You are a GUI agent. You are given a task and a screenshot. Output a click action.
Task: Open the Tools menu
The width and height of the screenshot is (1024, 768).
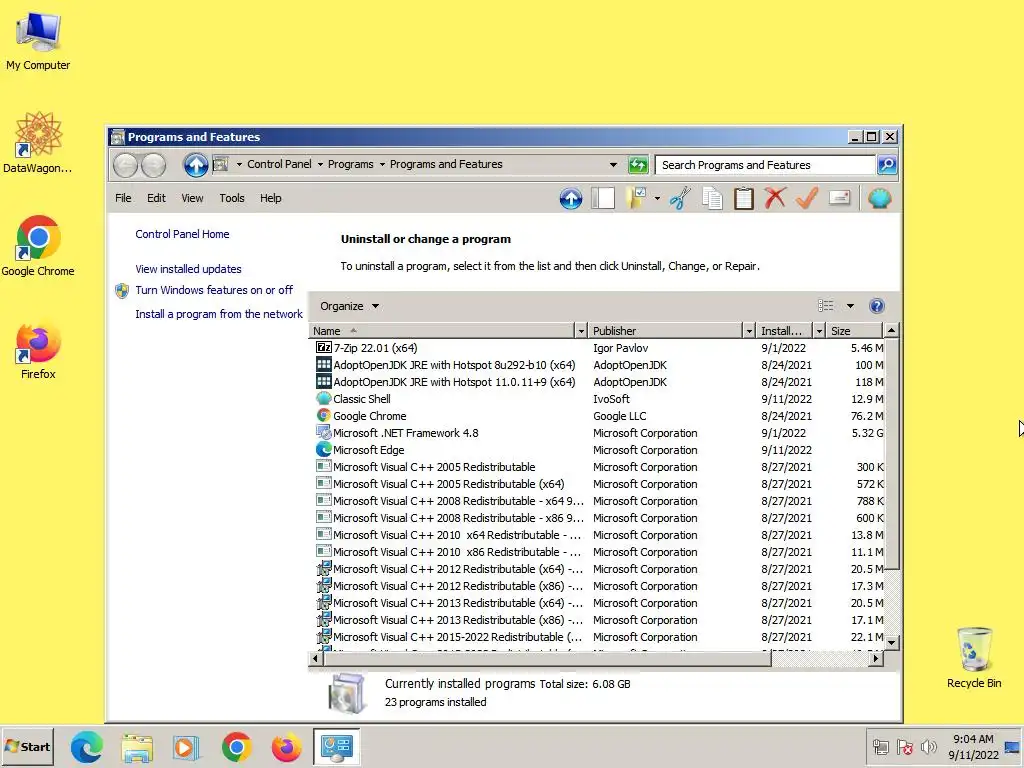pyautogui.click(x=232, y=198)
